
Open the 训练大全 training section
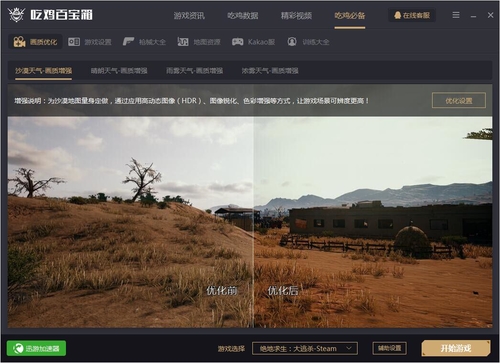(x=308, y=42)
